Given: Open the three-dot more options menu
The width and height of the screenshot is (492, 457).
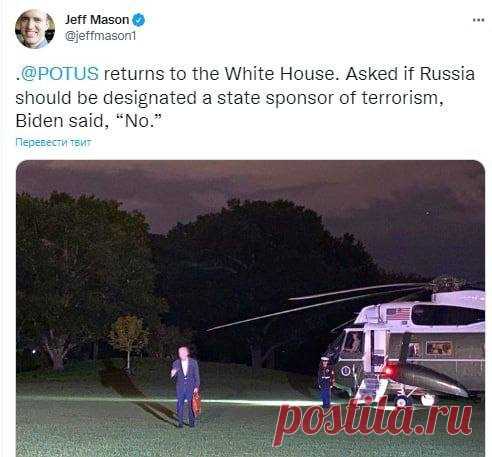Looking at the screenshot, I should click(x=478, y=20).
